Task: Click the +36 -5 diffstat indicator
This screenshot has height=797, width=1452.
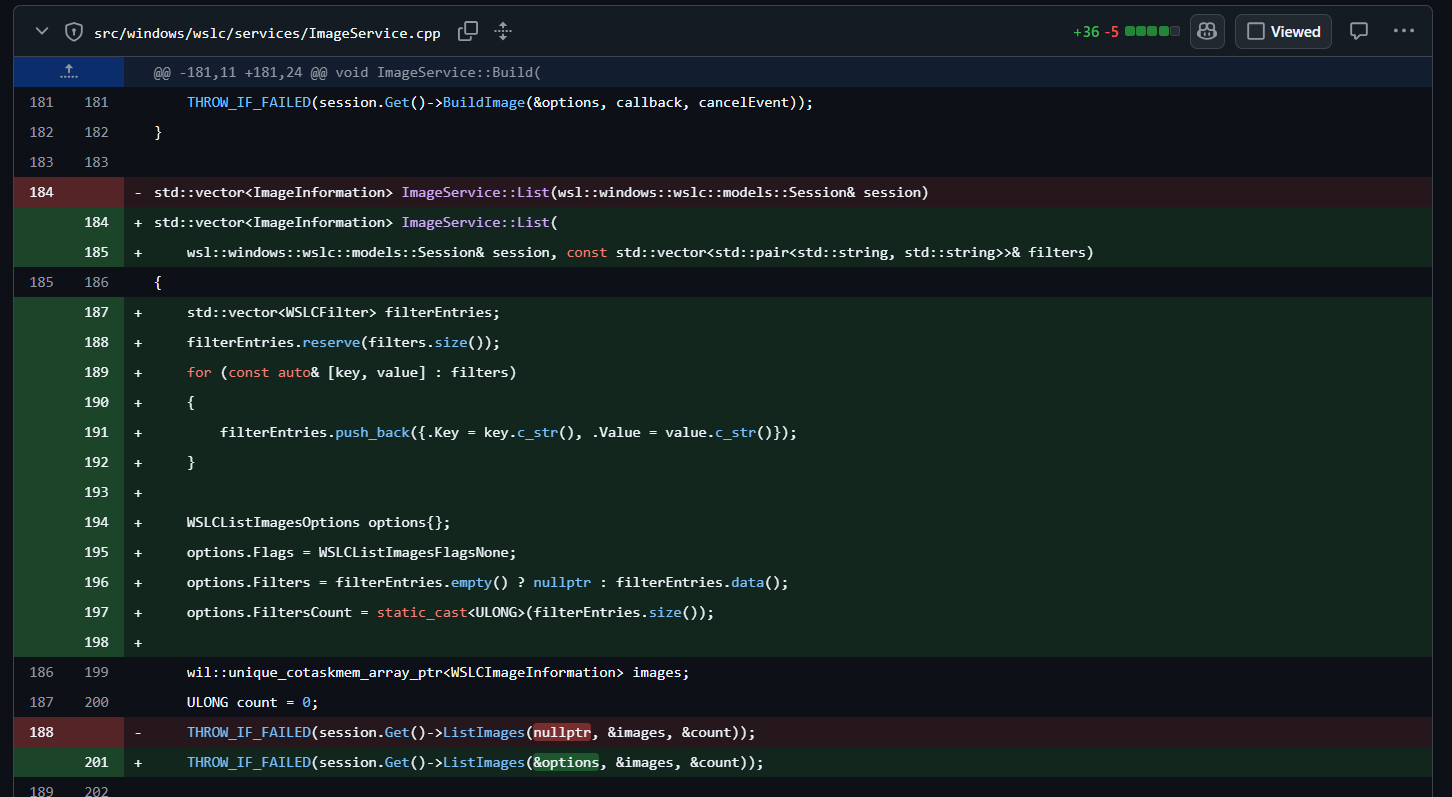Action: pyautogui.click(x=1126, y=32)
